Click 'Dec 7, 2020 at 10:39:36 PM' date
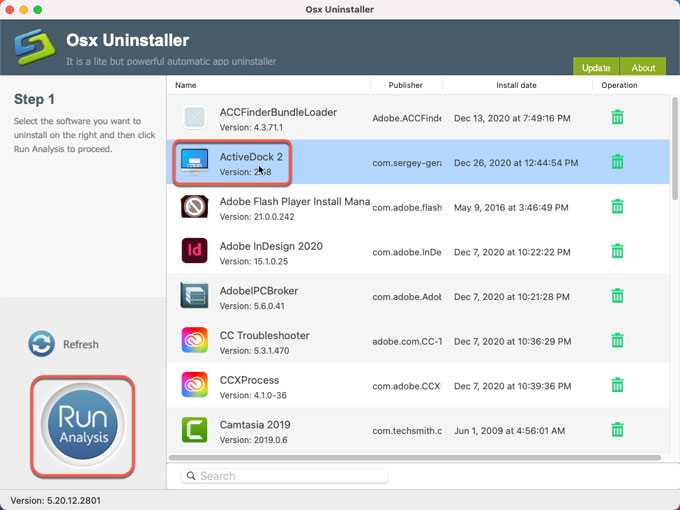Image resolution: width=680 pixels, height=510 pixels. pyautogui.click(x=513, y=386)
